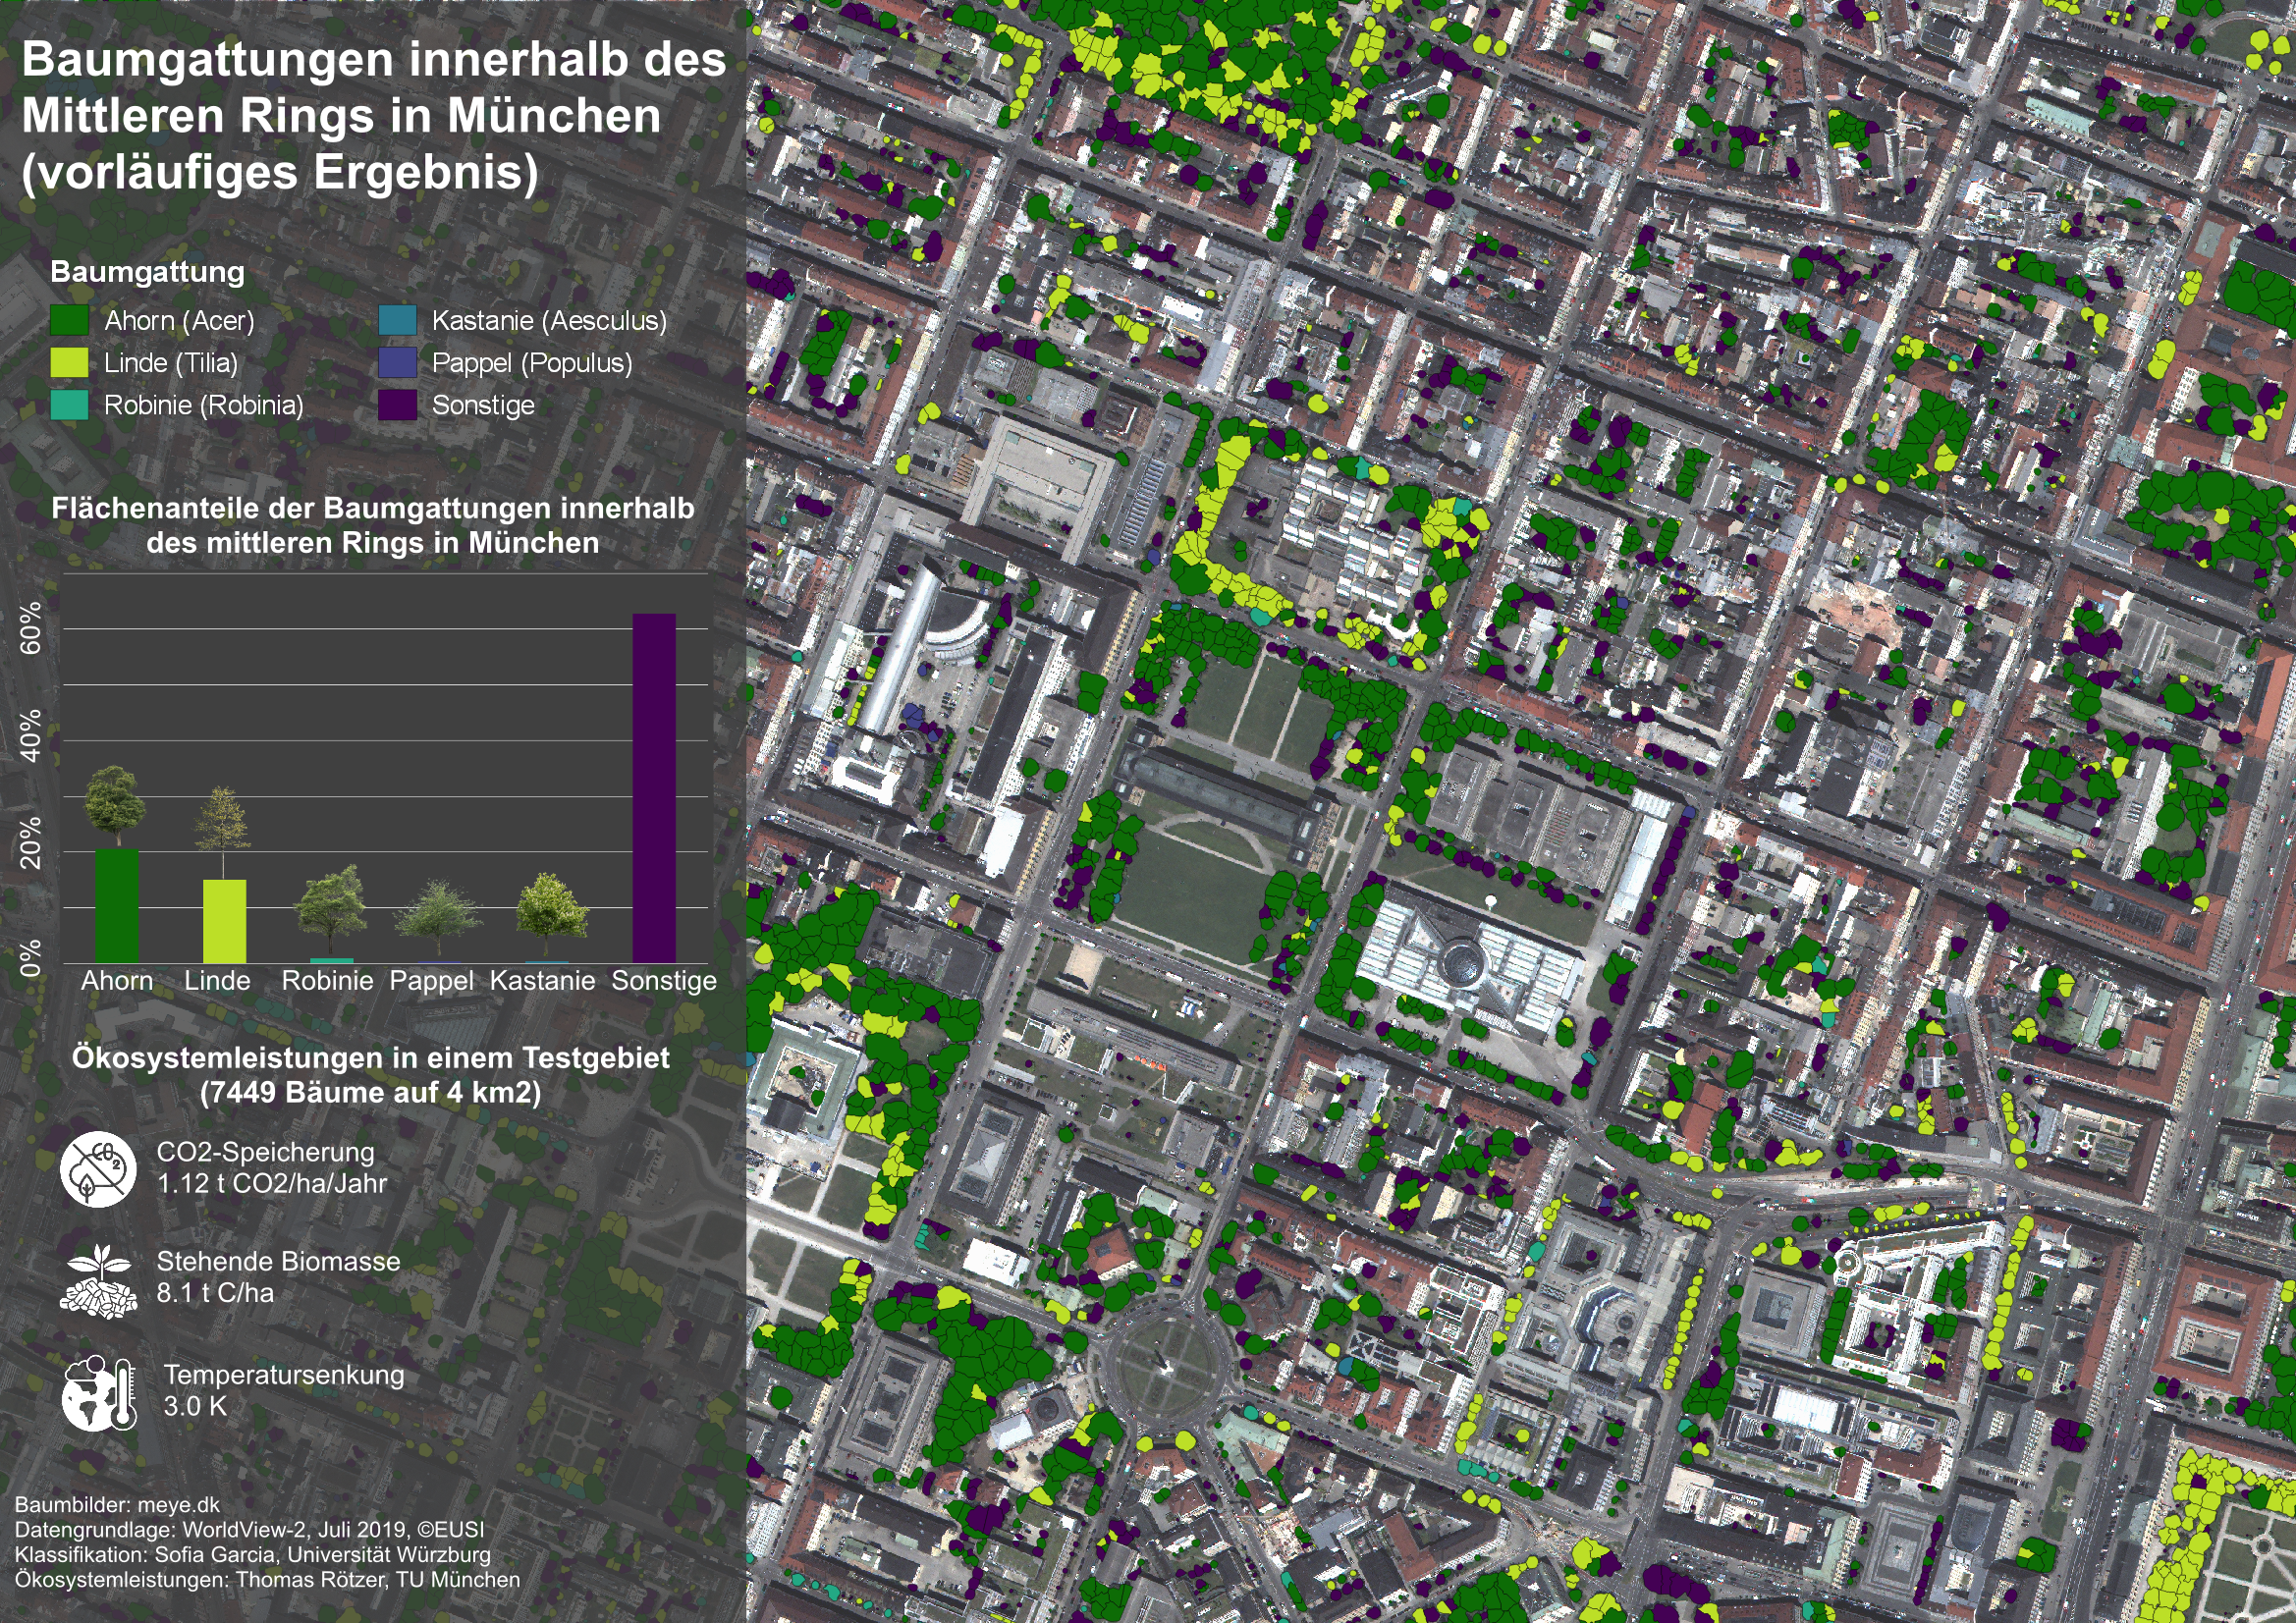Click the Ahorn tree image above its bar

tap(115, 806)
